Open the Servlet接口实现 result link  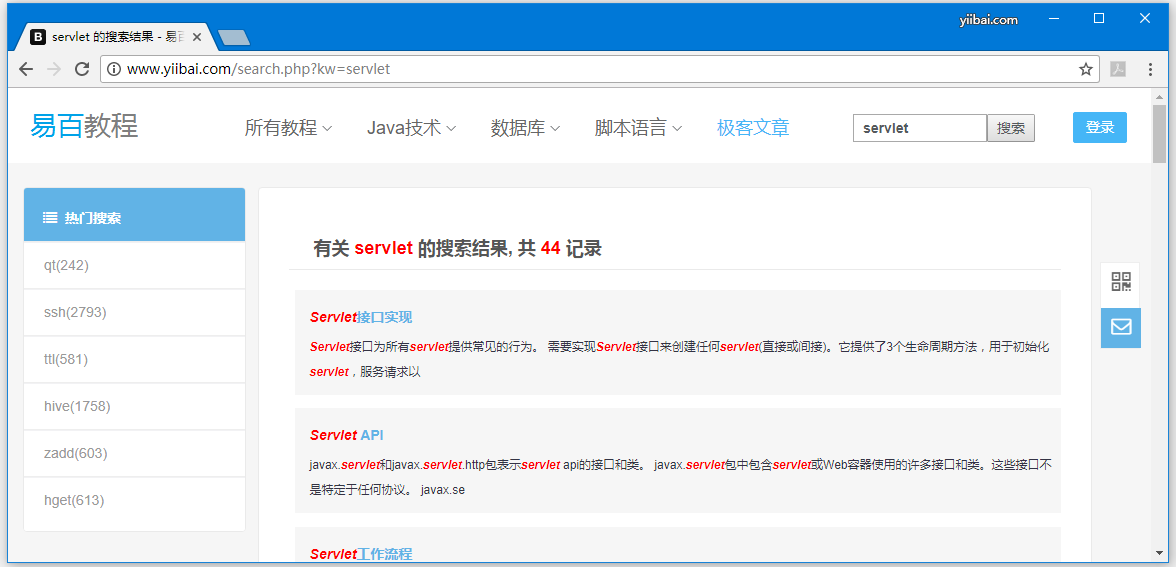point(361,317)
